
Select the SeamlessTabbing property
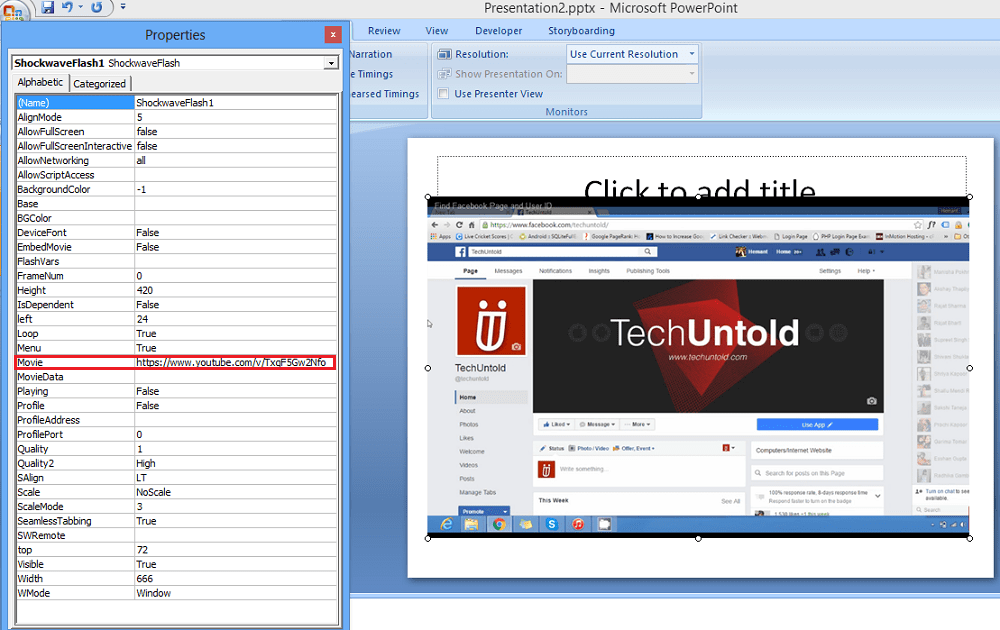click(75, 521)
